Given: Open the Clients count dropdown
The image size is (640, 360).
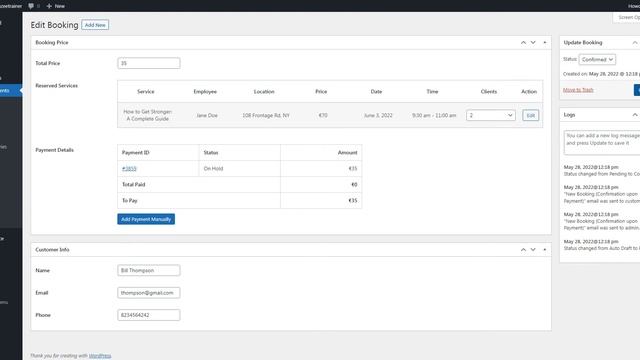Looking at the screenshot, I should pos(491,116).
